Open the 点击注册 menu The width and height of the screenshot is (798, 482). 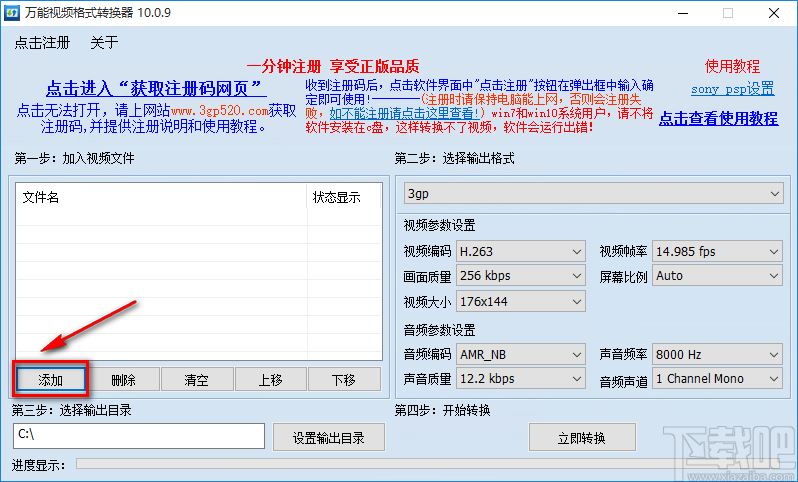click(x=42, y=43)
